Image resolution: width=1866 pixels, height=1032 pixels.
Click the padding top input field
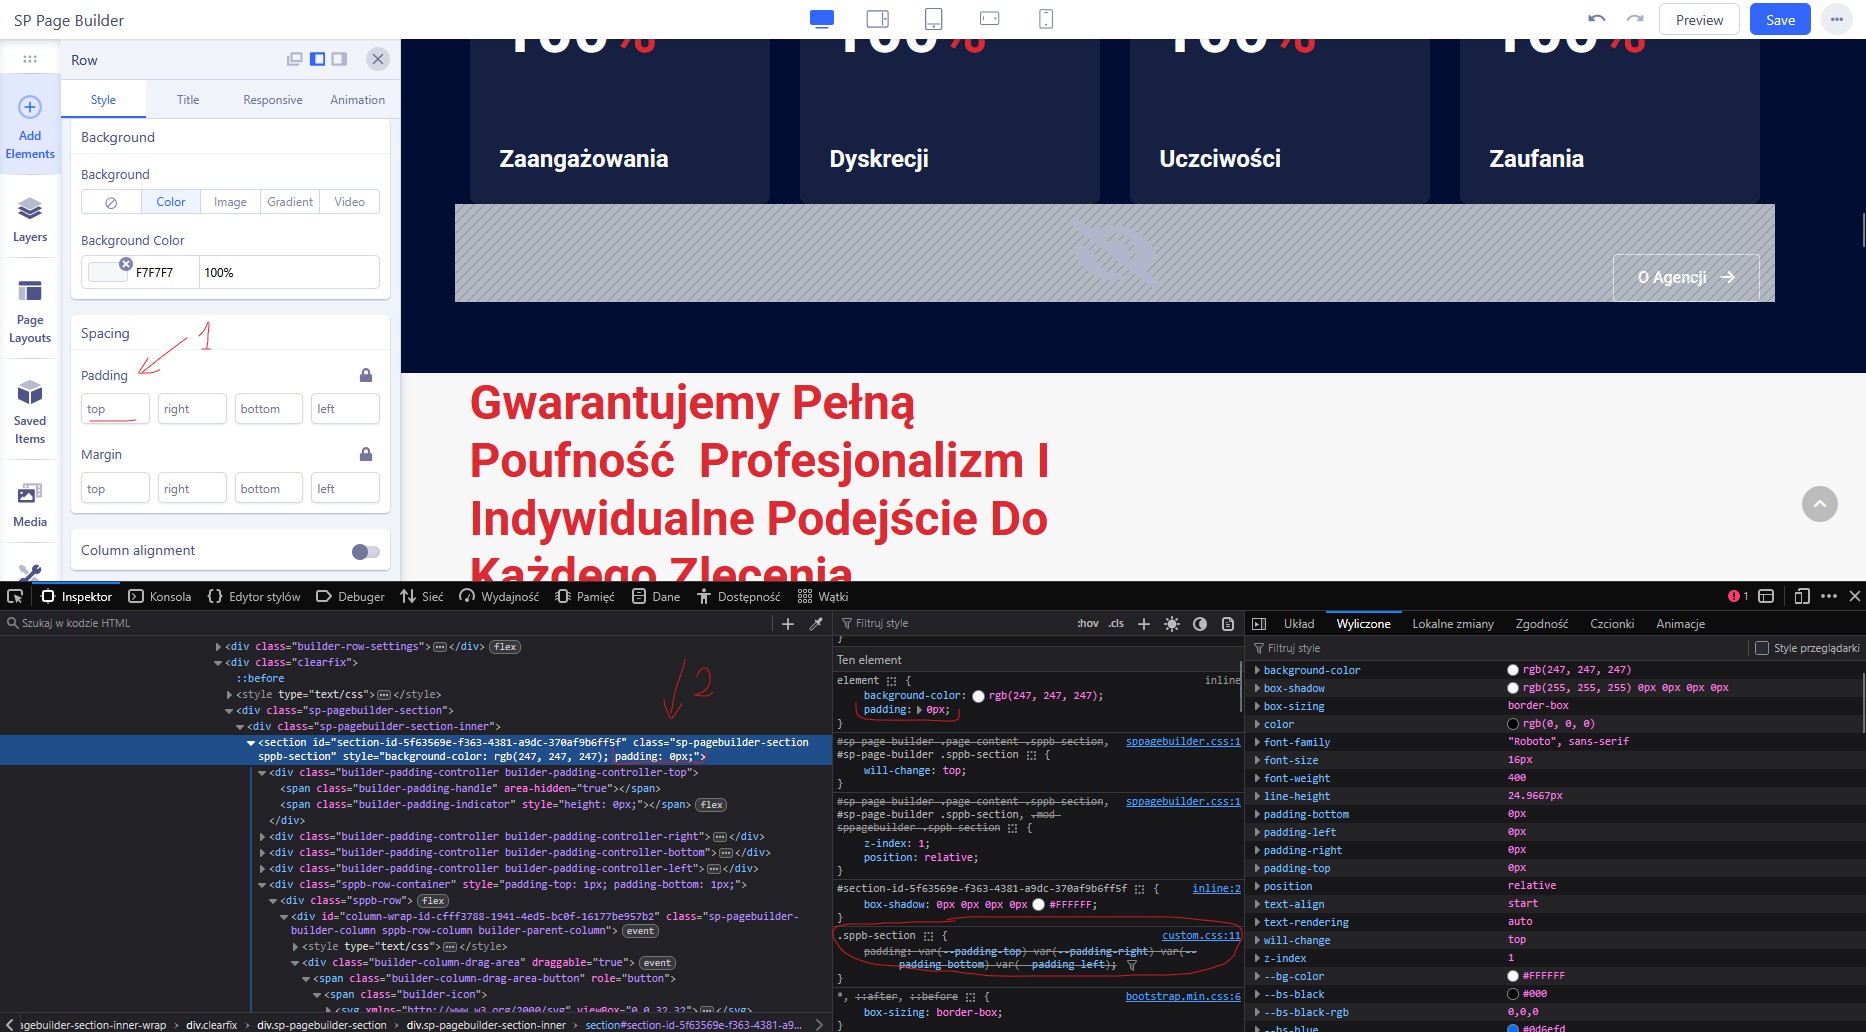pyautogui.click(x=115, y=409)
